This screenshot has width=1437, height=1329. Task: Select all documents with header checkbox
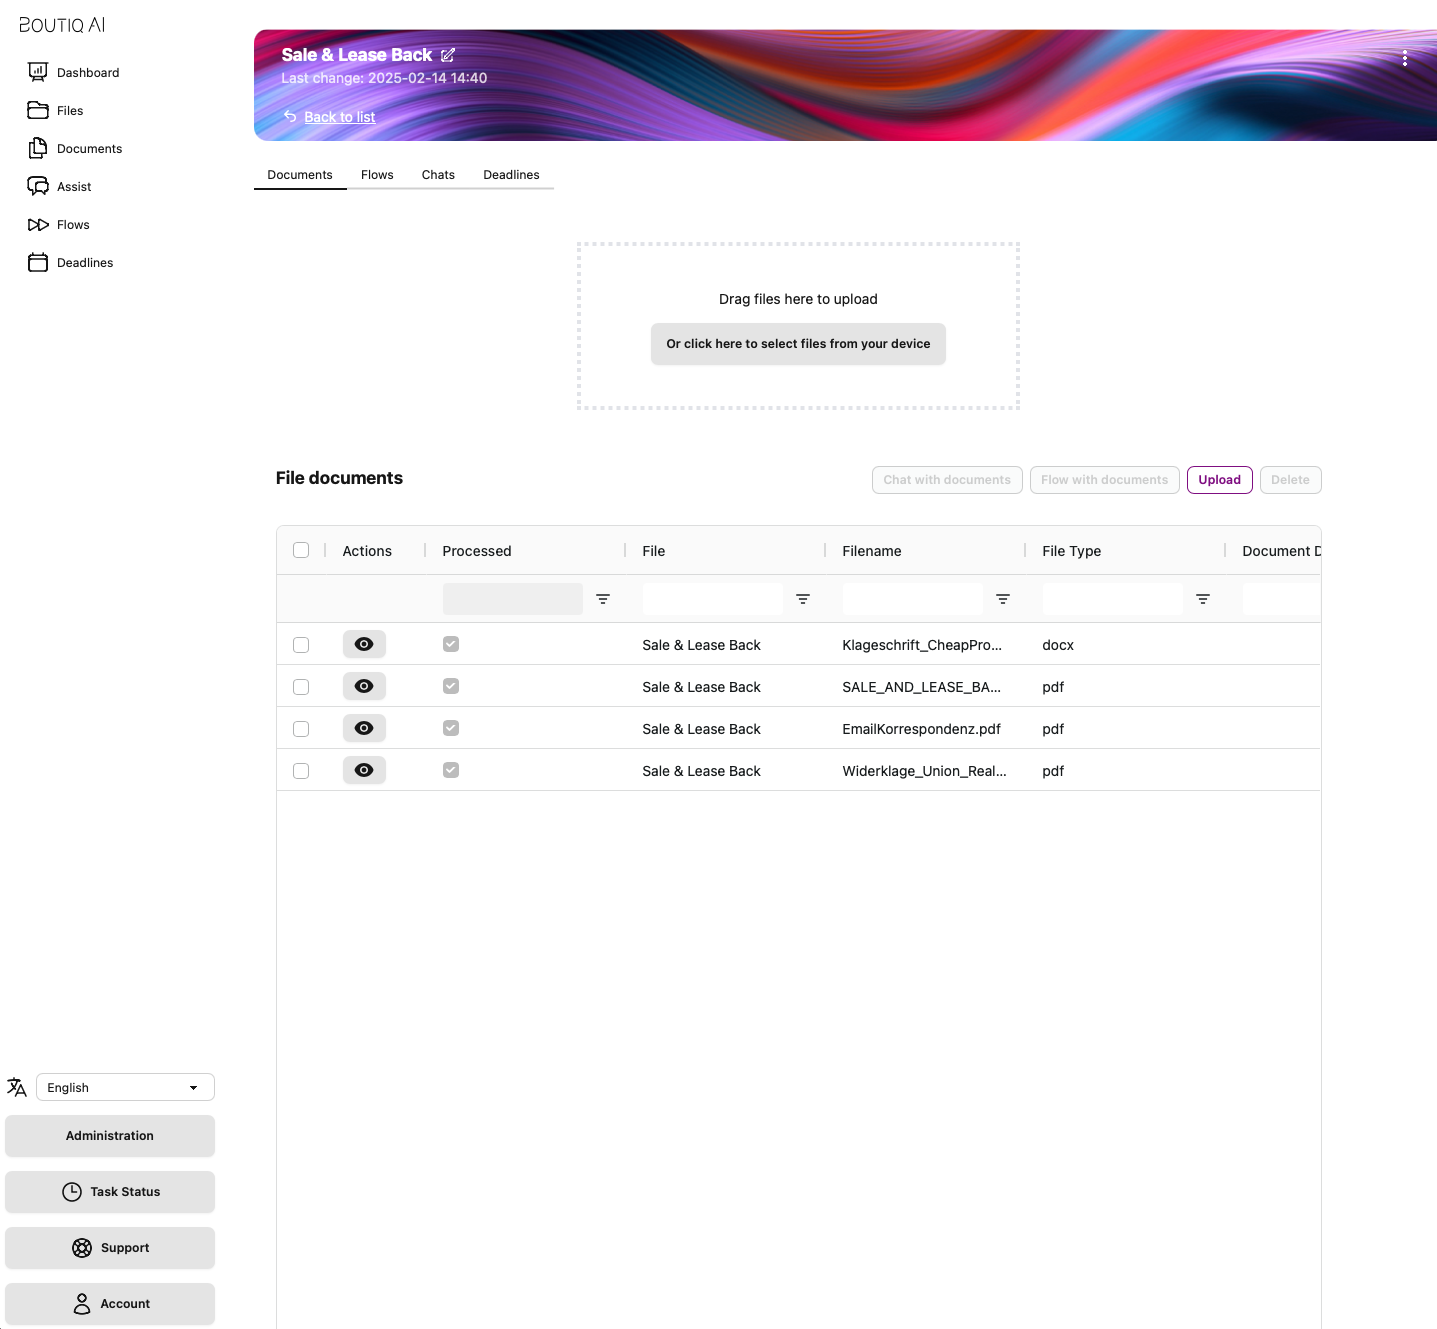[301, 551]
